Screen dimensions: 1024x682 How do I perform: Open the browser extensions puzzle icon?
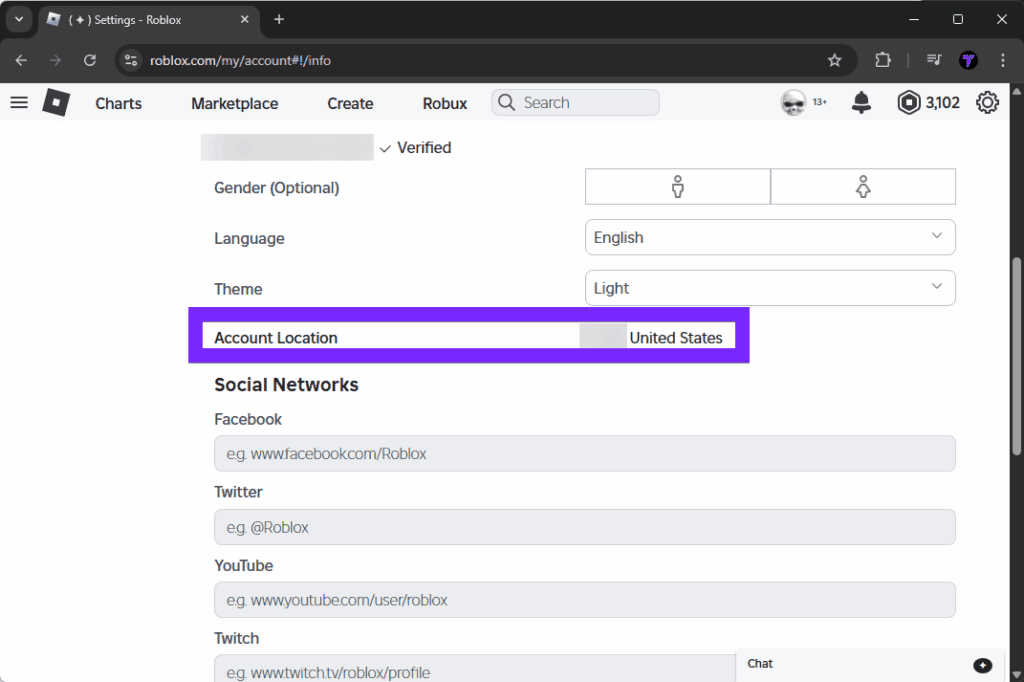click(x=882, y=60)
